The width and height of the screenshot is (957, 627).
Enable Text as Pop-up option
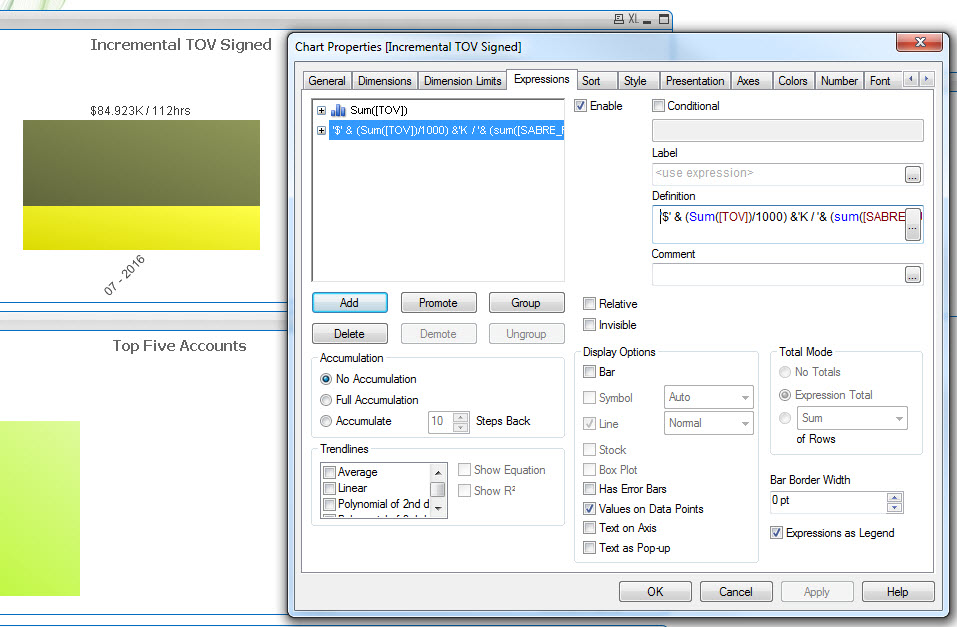[589, 548]
